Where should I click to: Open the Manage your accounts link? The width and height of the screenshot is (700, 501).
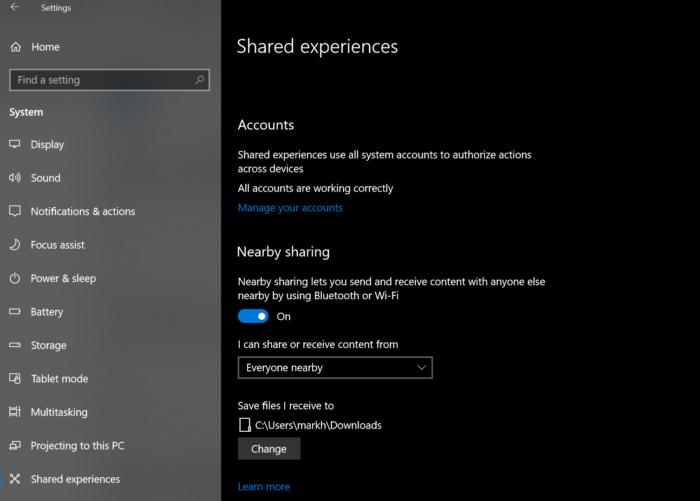[290, 208]
